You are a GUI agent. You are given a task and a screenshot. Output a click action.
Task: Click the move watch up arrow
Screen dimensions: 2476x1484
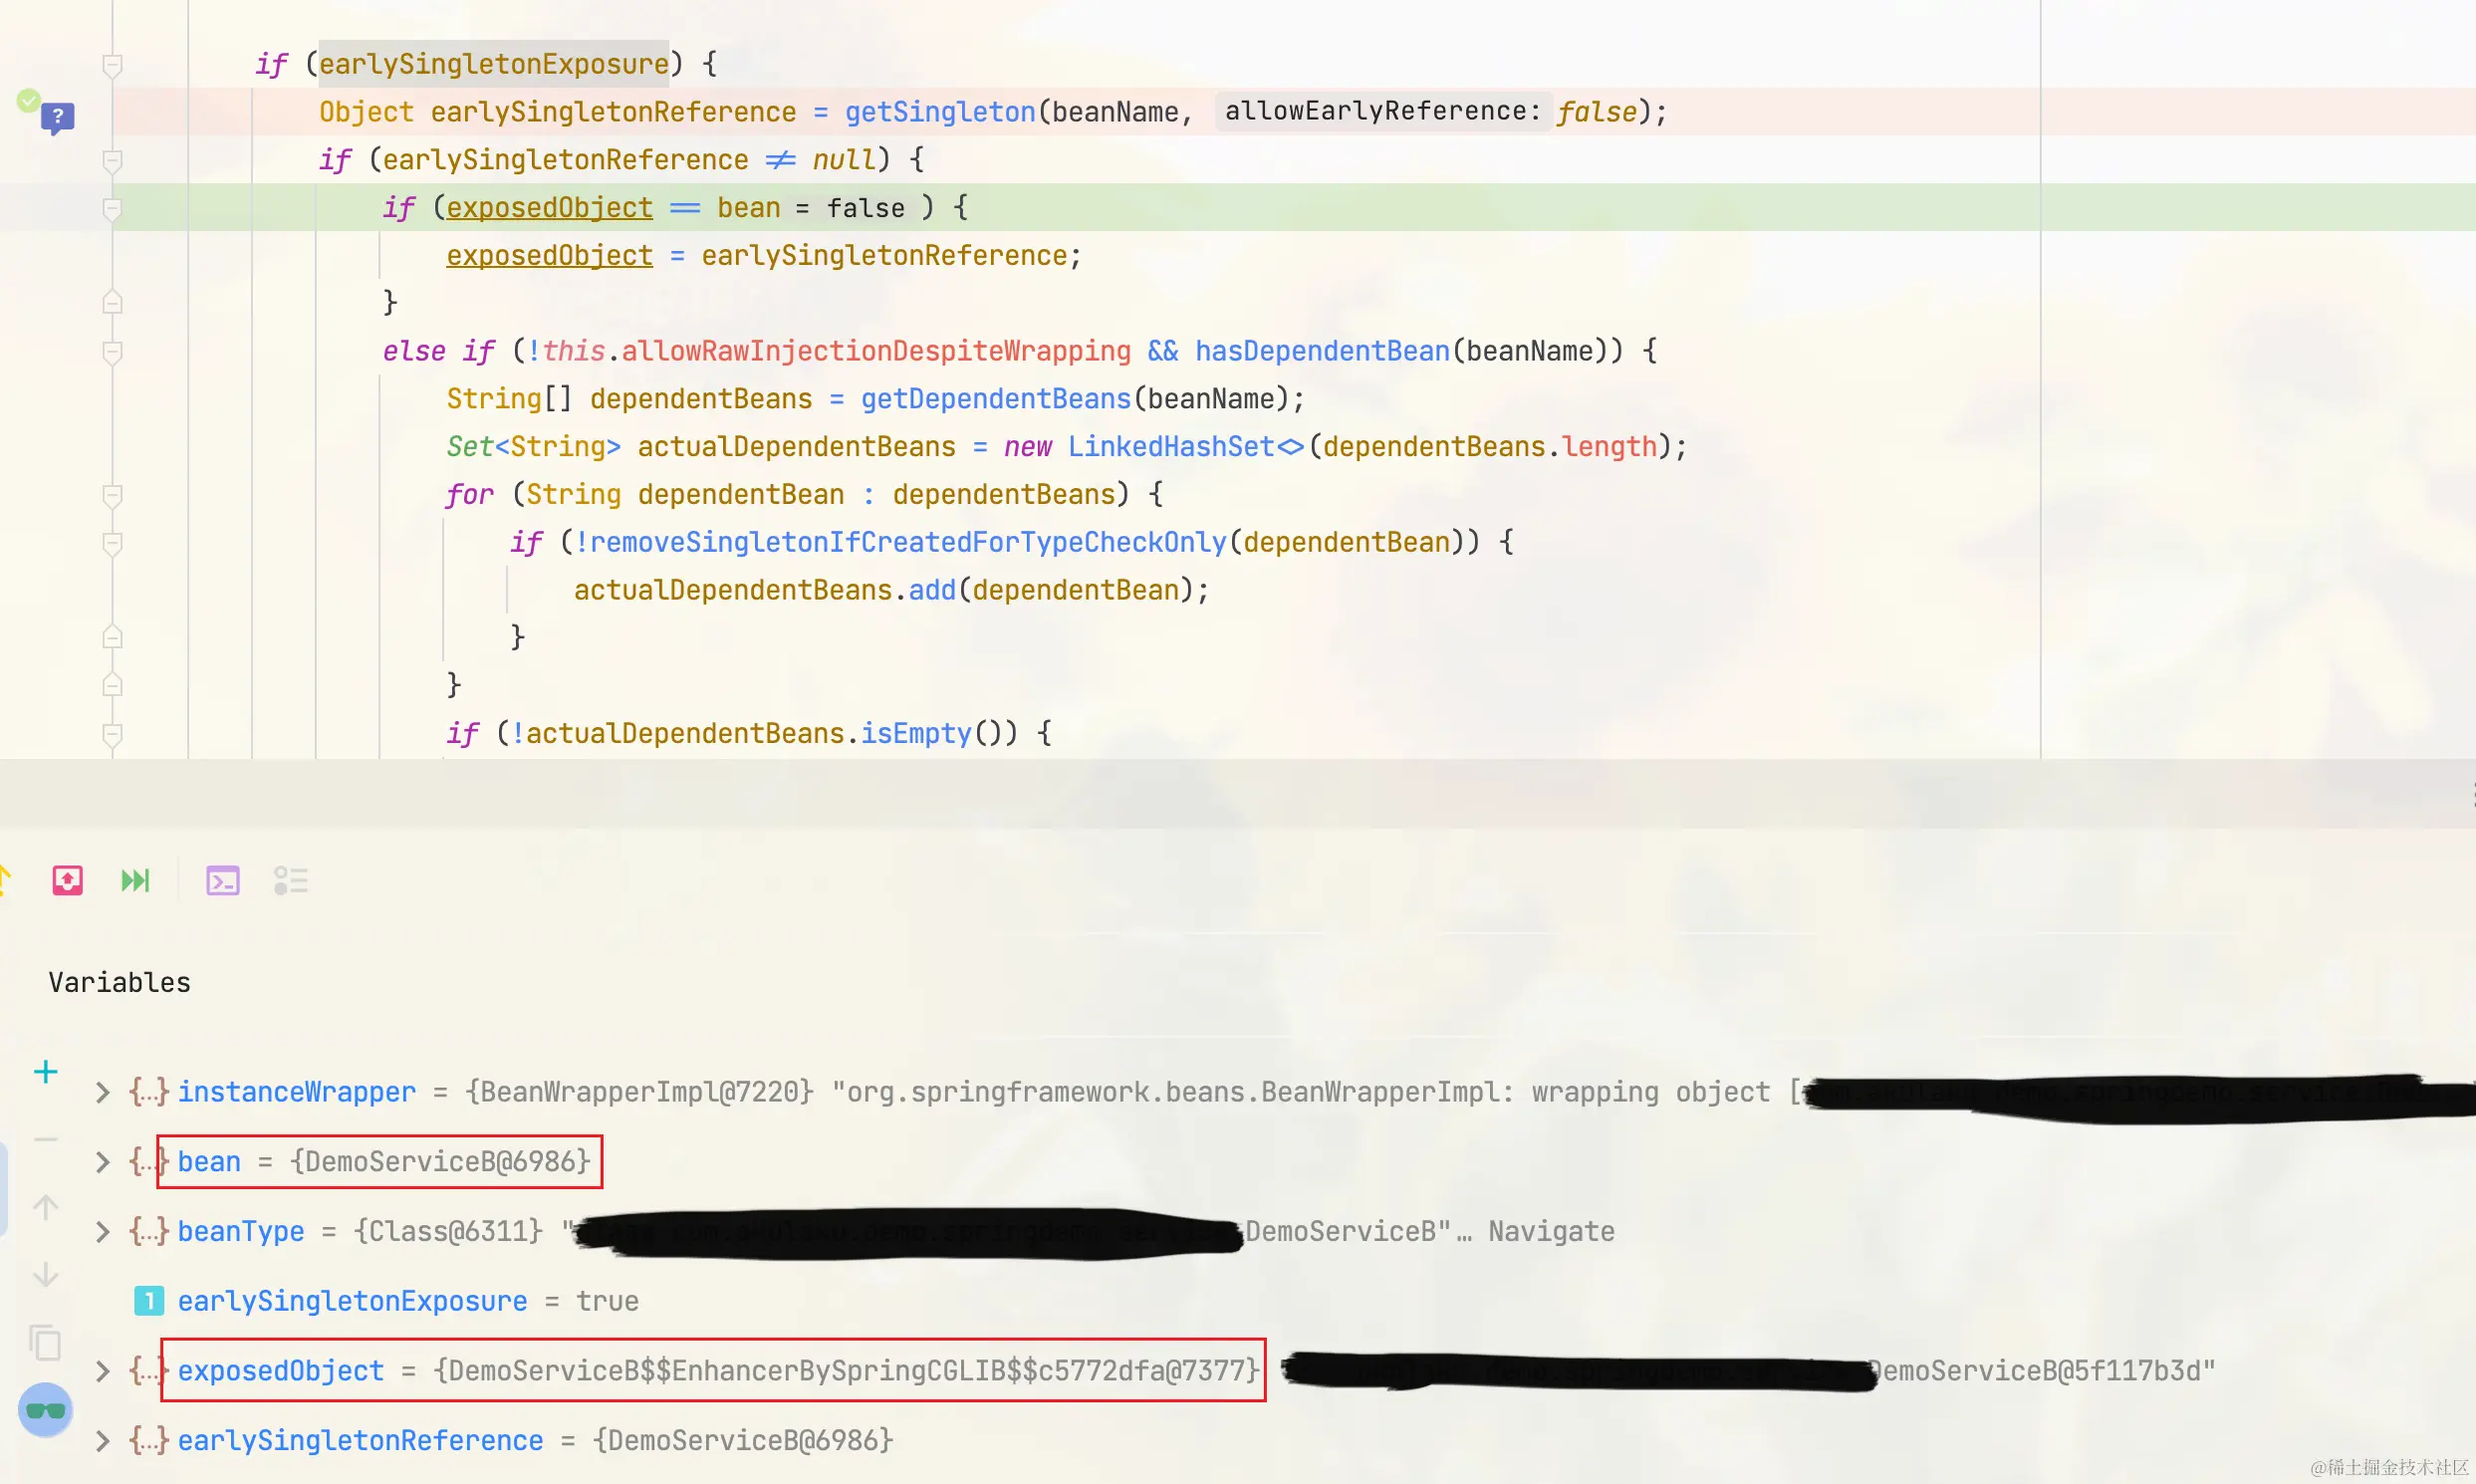point(45,1207)
